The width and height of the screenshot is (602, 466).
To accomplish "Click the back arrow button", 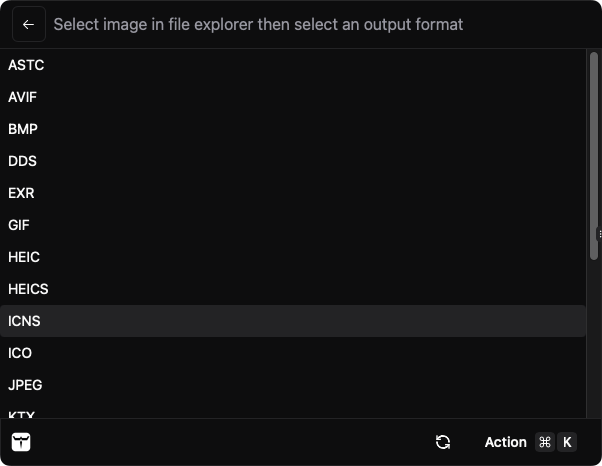I will (28, 24).
